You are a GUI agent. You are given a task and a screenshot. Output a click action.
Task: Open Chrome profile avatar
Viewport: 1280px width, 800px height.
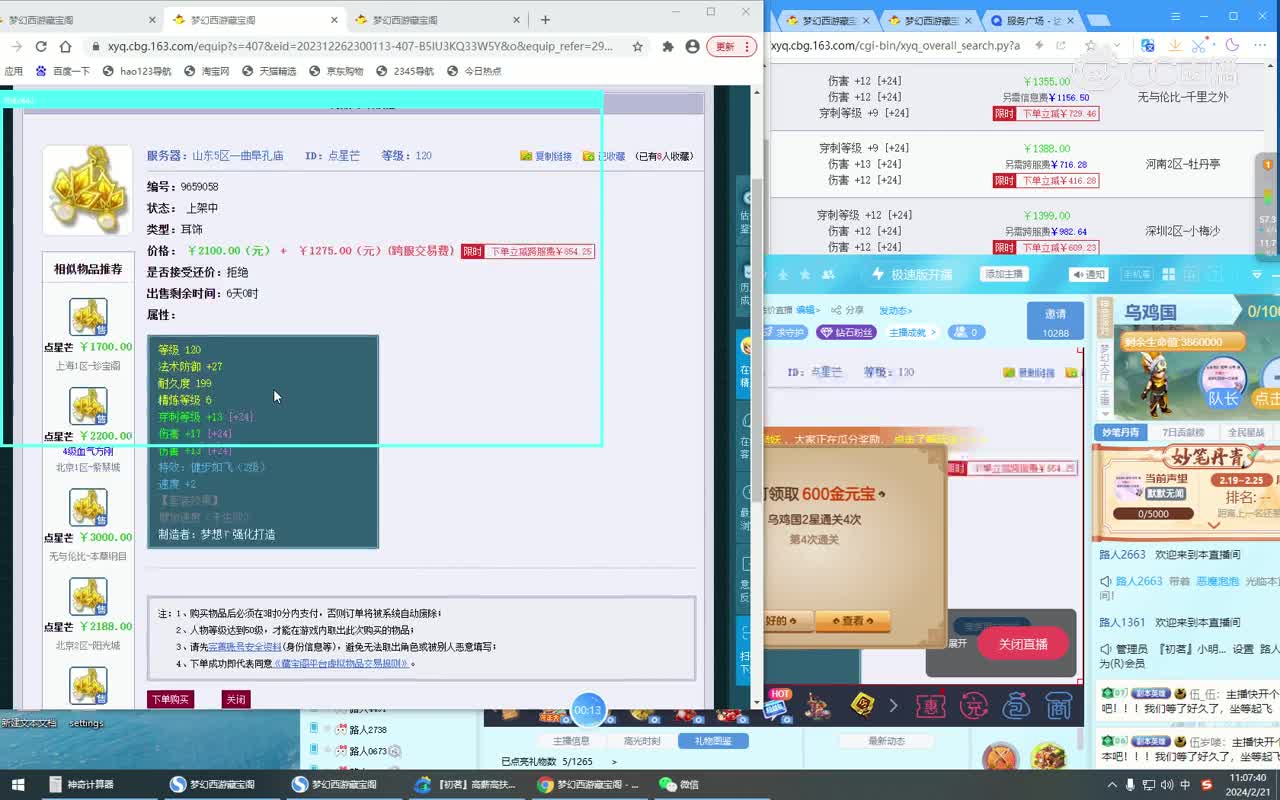pyautogui.click(x=692, y=46)
